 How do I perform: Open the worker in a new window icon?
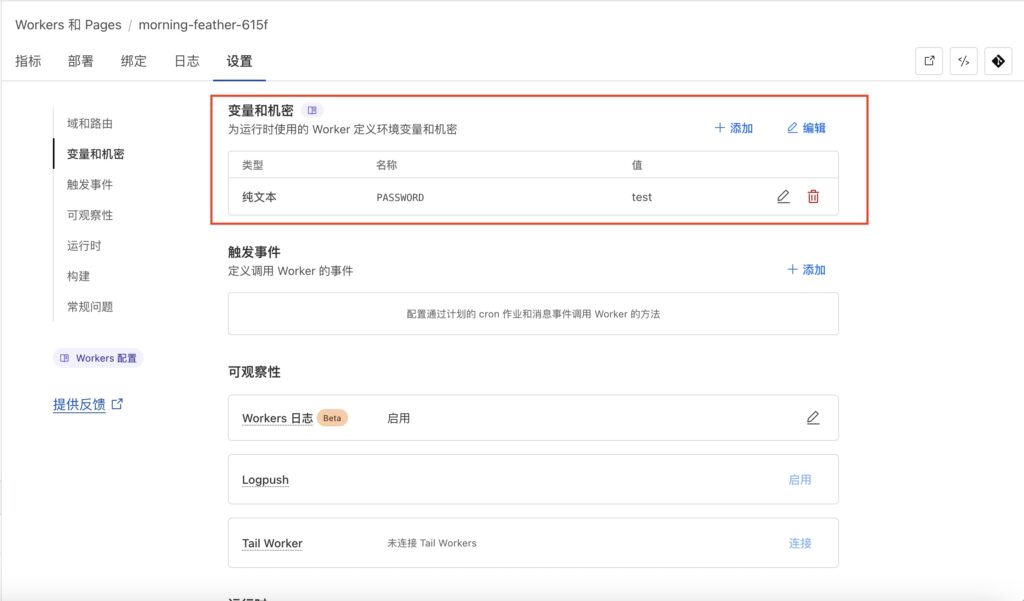(929, 61)
